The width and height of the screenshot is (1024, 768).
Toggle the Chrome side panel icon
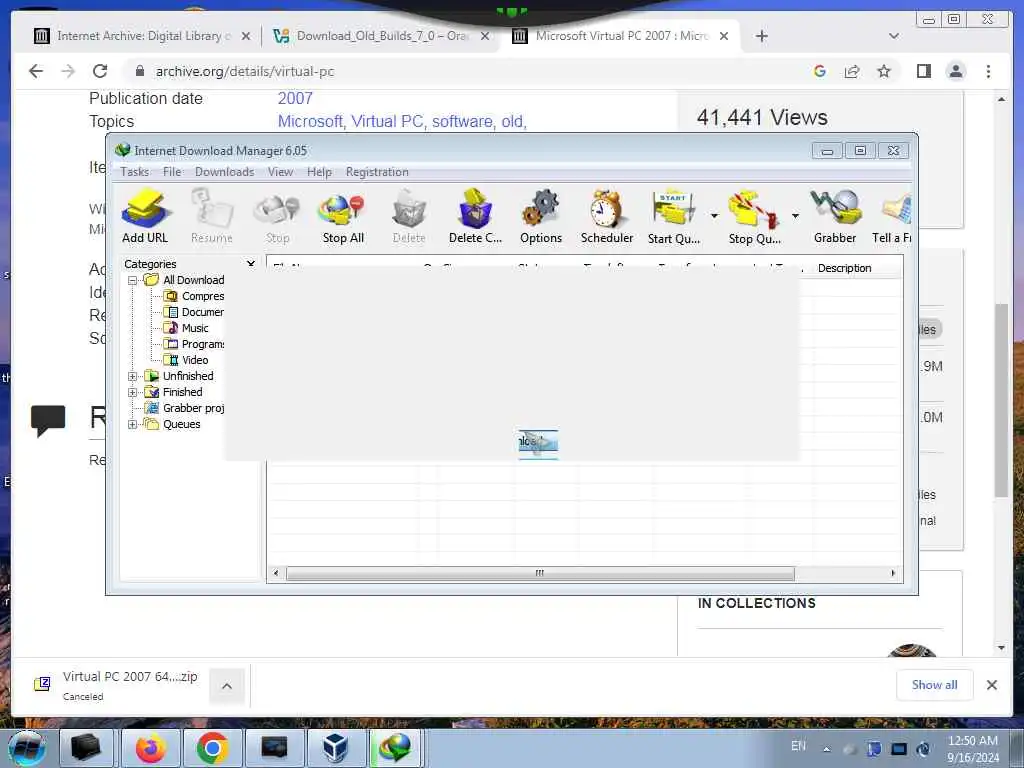point(923,71)
